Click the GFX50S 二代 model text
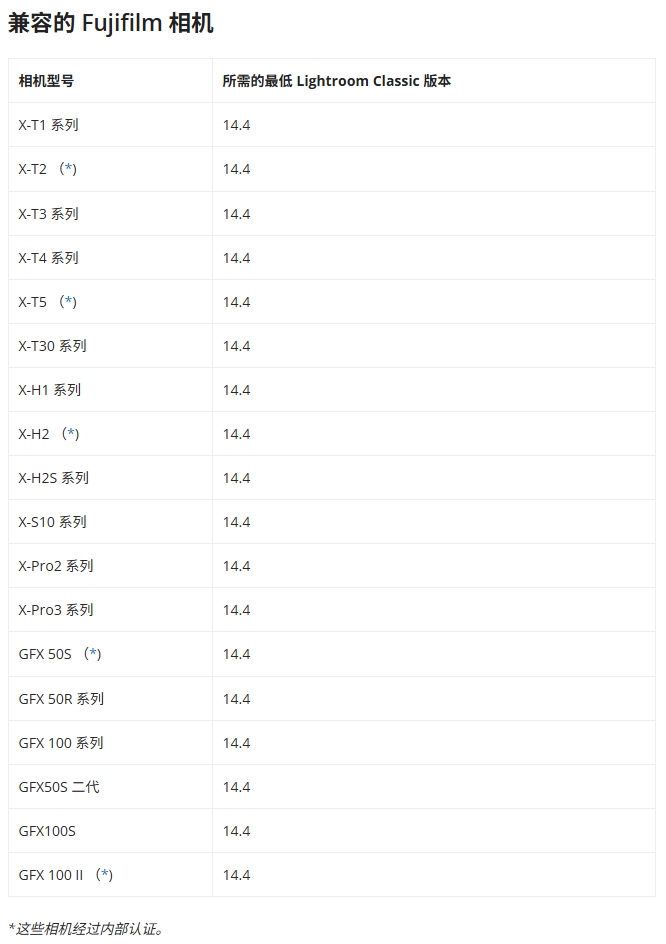This screenshot has height=944, width=666. tap(59, 787)
